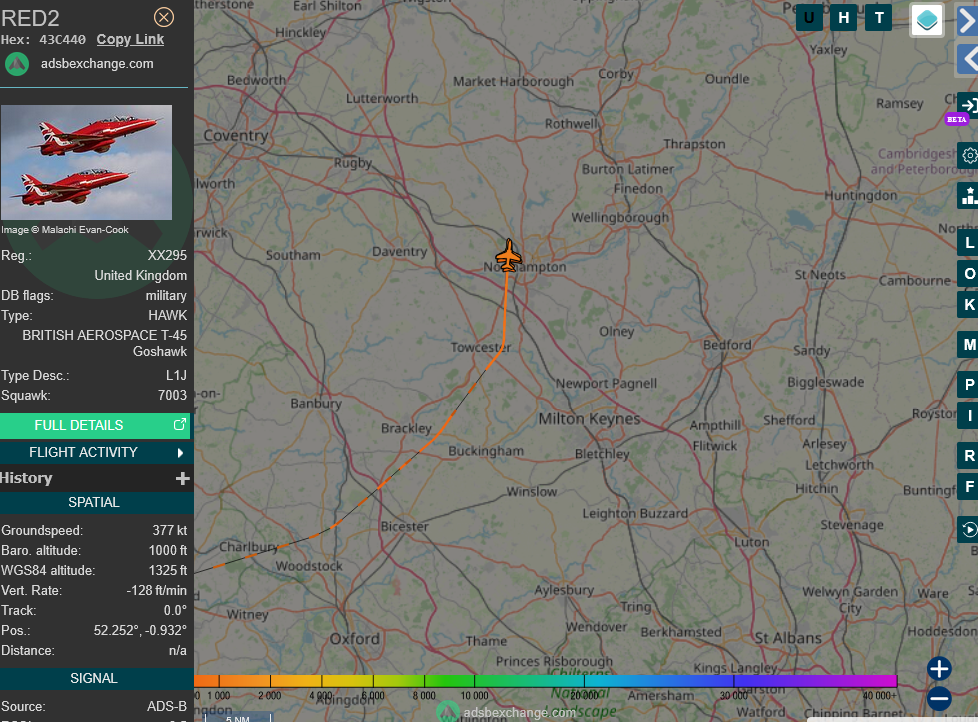Screen dimensions: 978x722
Task: Zoom out the map with minus button
Action: [x=939, y=698]
